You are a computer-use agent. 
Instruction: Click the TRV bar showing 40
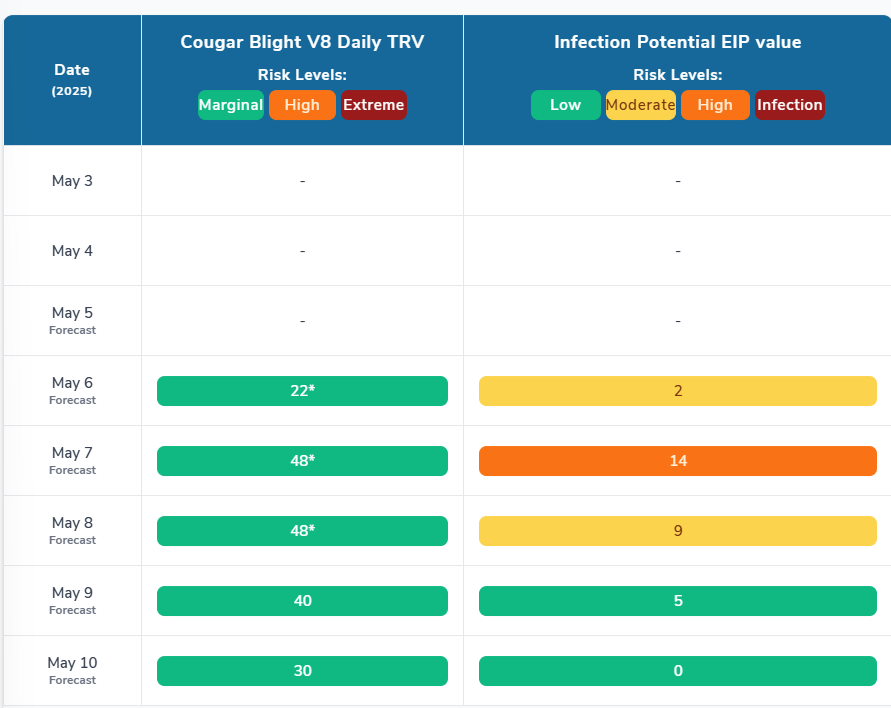302,601
